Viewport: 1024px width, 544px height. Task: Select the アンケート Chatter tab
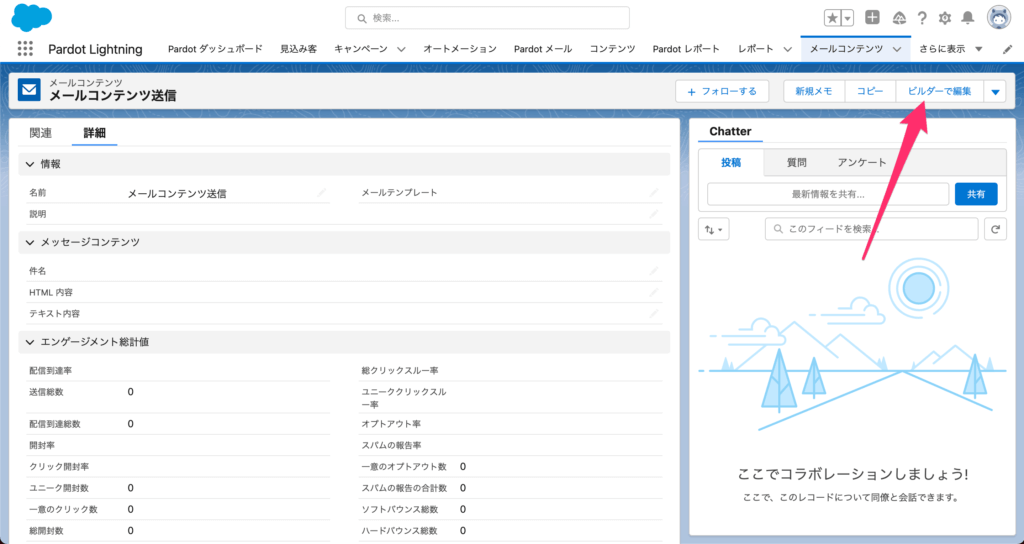click(862, 163)
